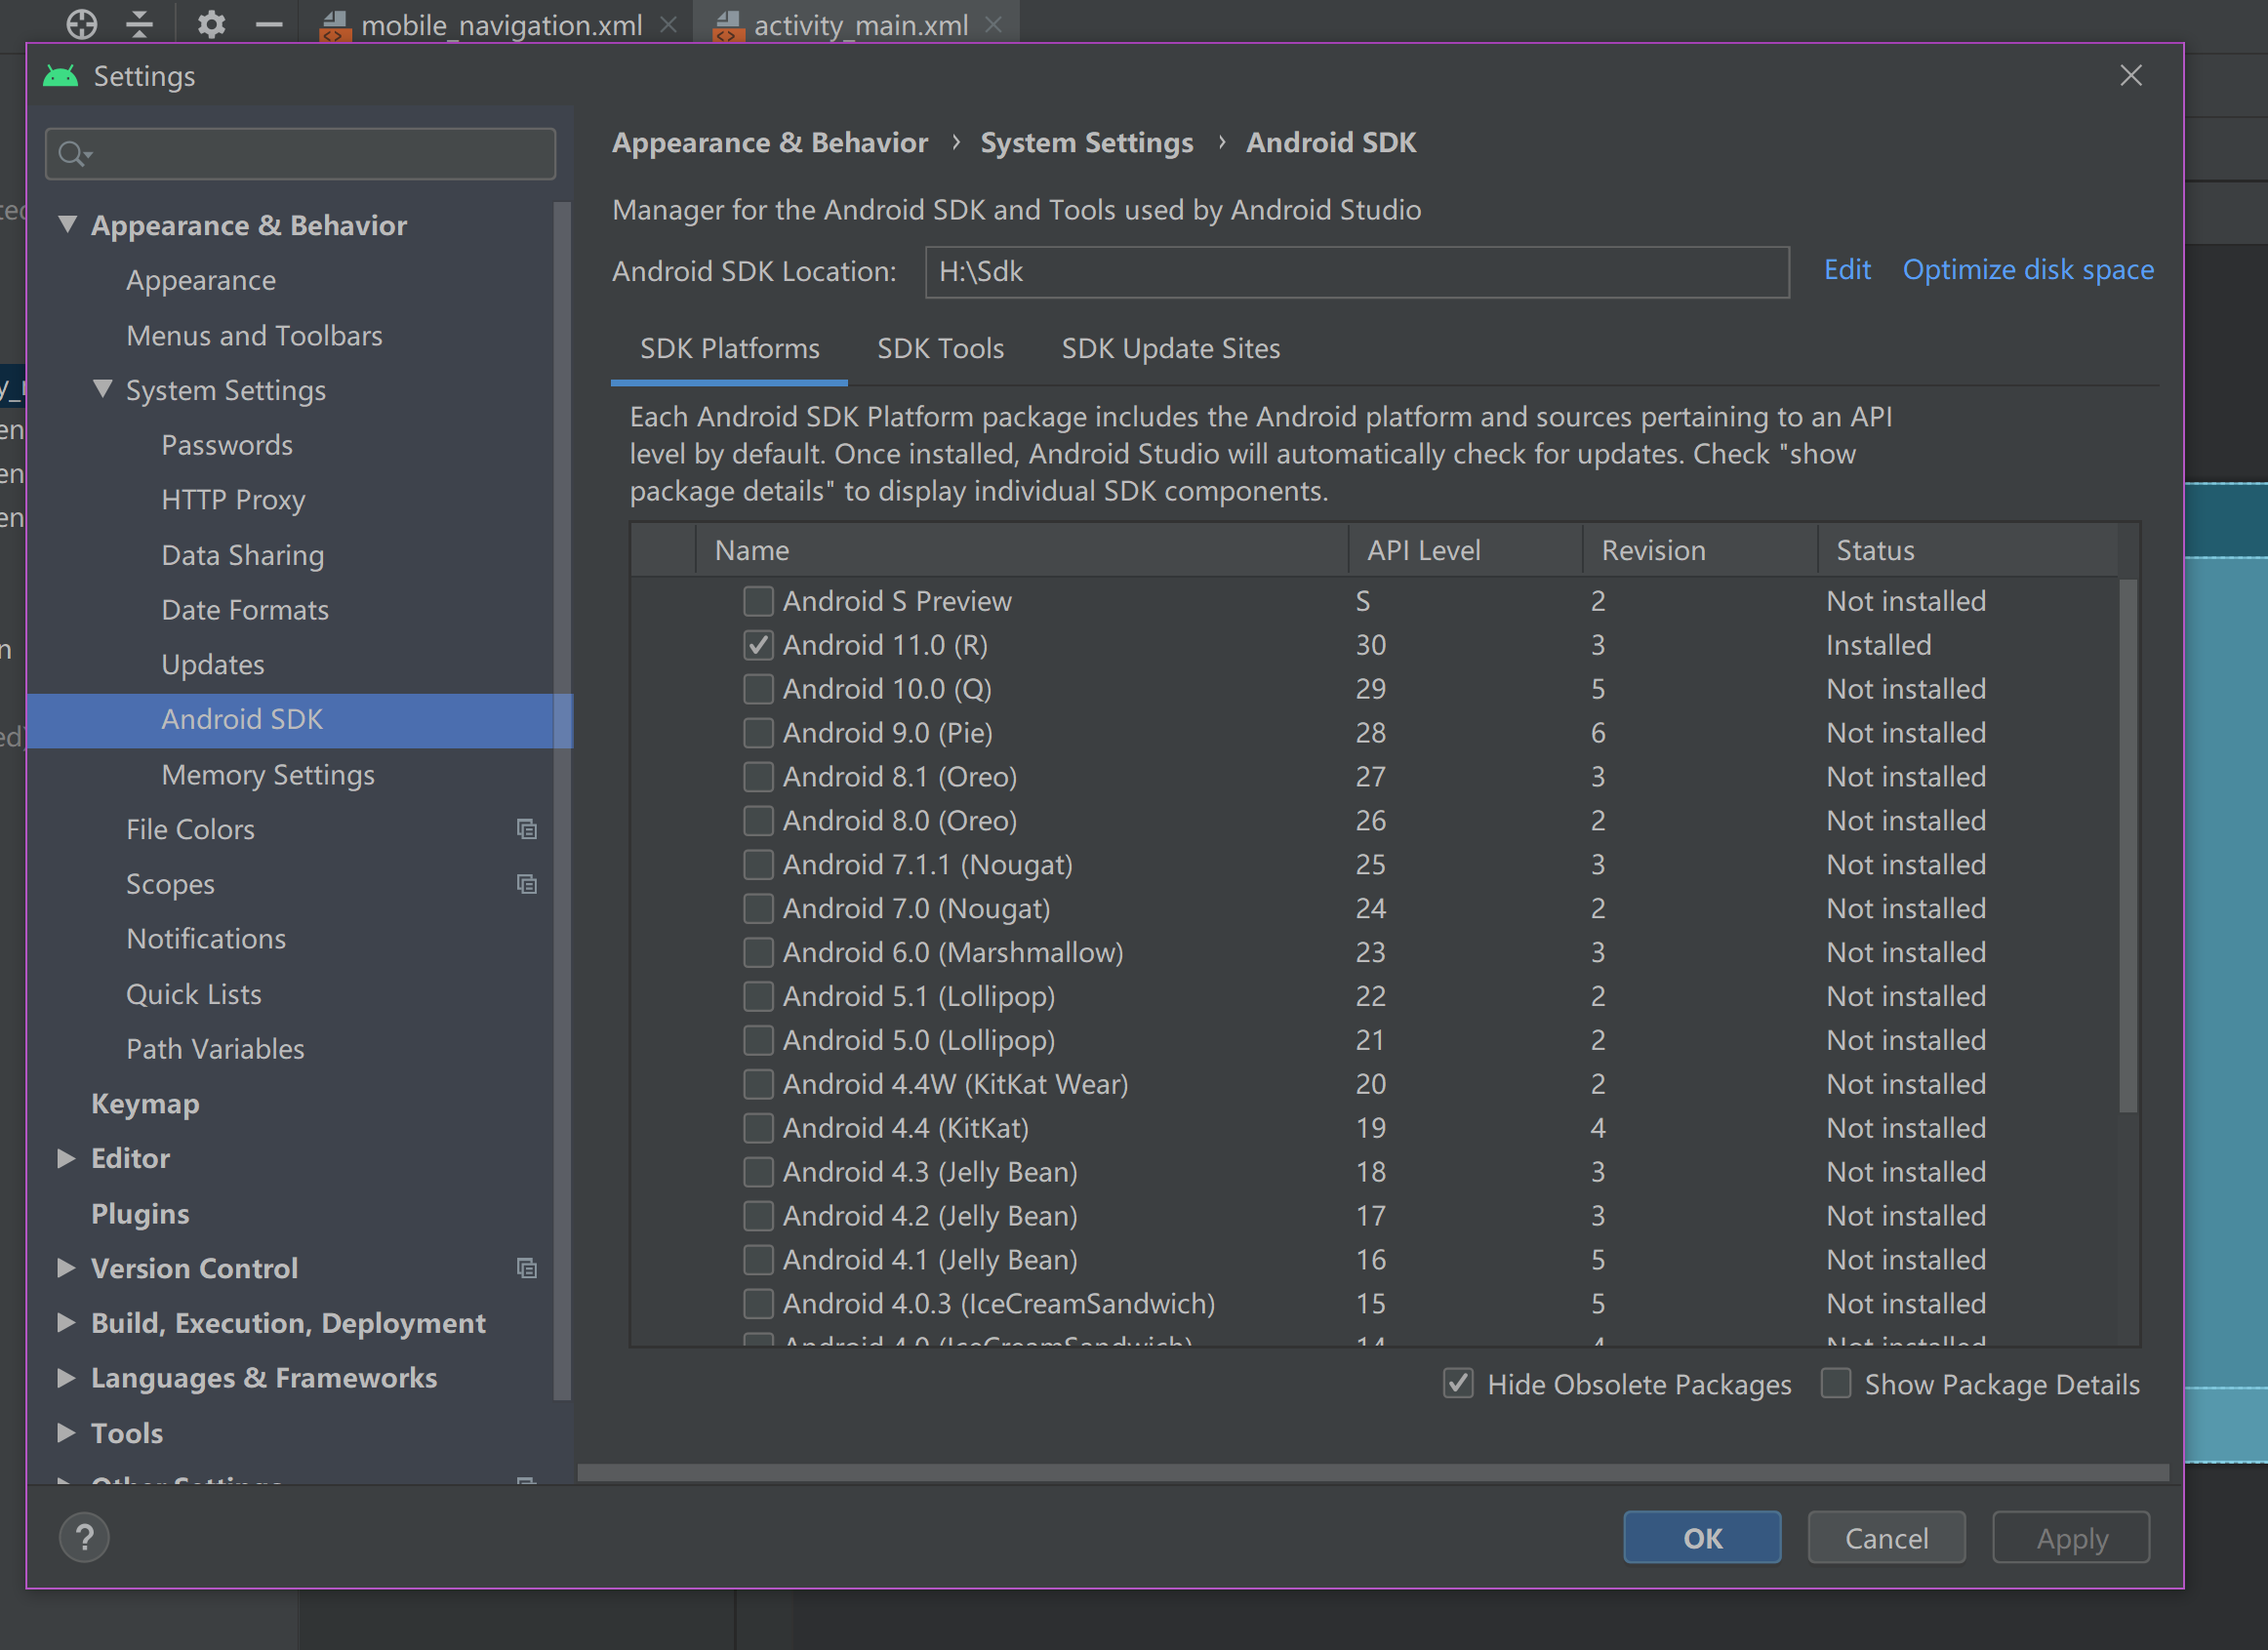Click System Settings in breadcrumb
This screenshot has height=1650, width=2268.
click(x=1087, y=143)
